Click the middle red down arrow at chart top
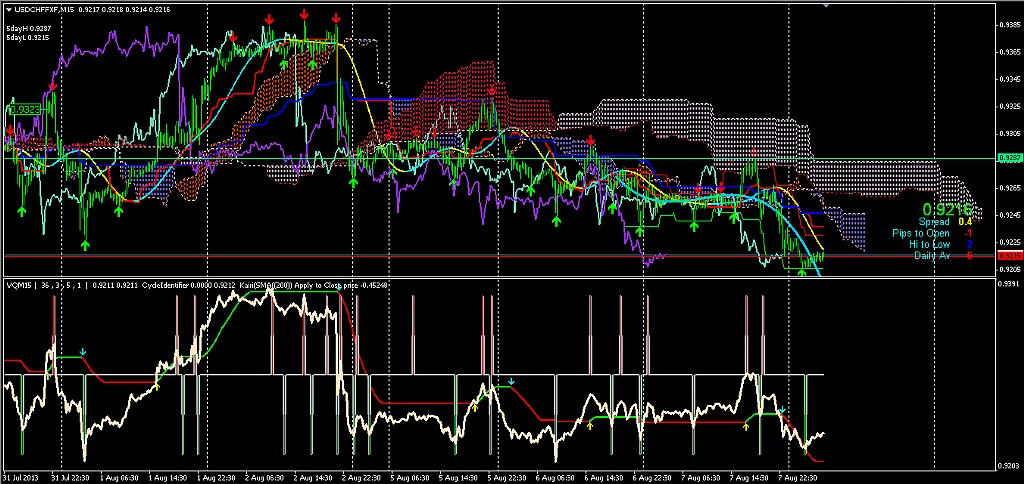The height and width of the screenshot is (484, 1024). pos(304,14)
